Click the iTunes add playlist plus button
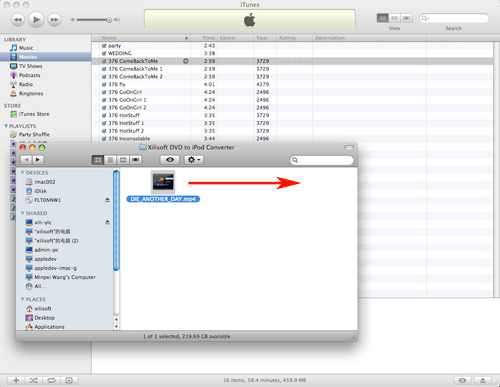 coord(16,380)
